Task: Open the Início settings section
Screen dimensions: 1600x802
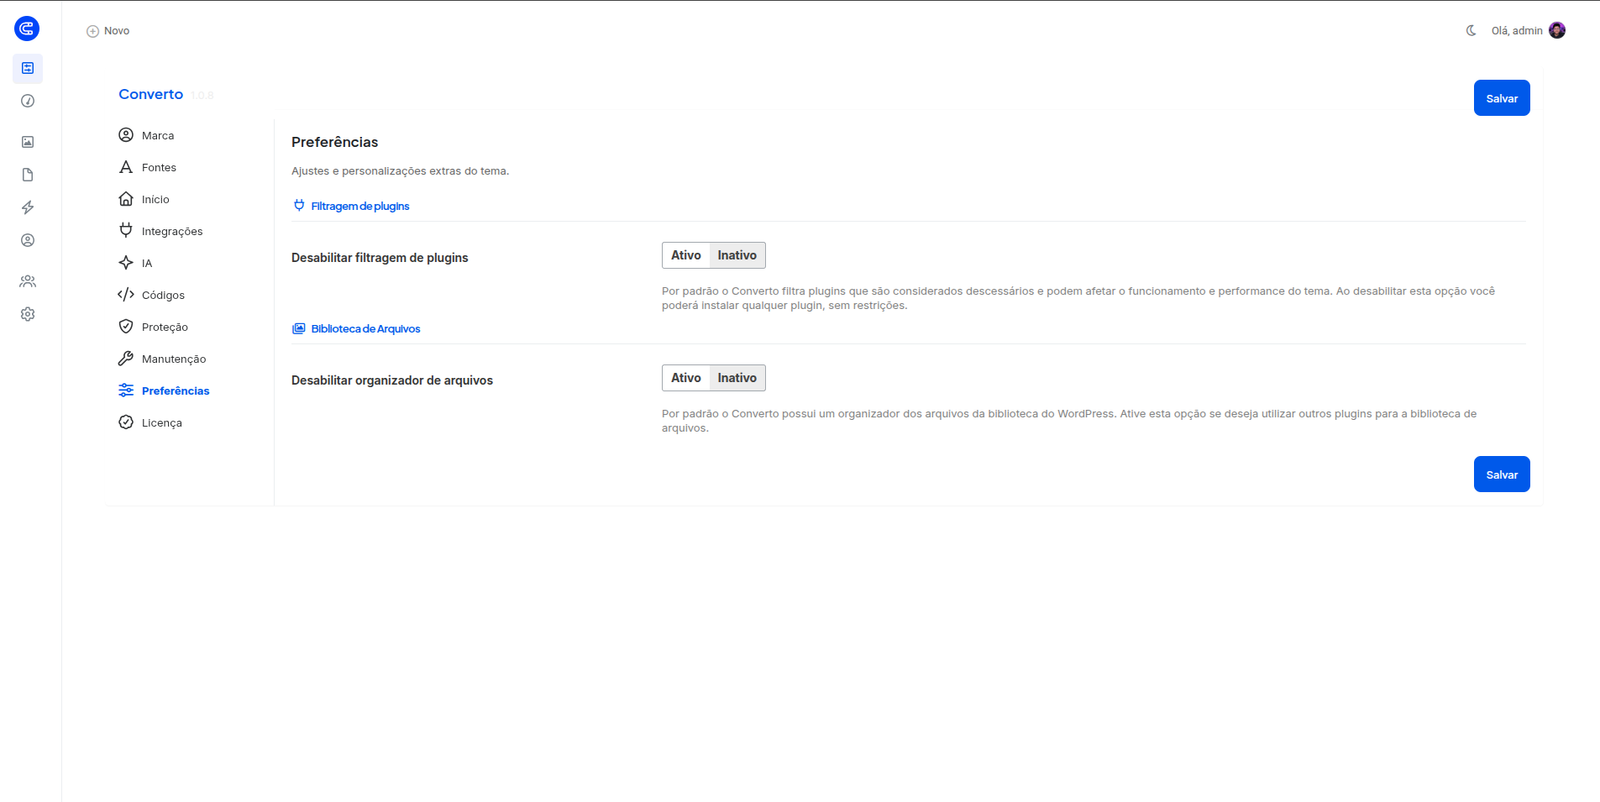Action: click(x=155, y=200)
